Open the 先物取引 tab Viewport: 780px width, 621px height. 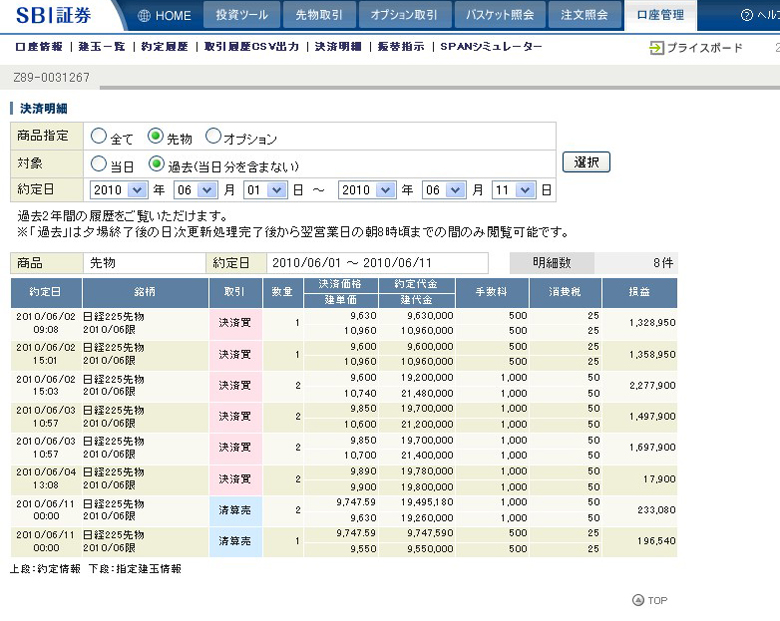(319, 15)
